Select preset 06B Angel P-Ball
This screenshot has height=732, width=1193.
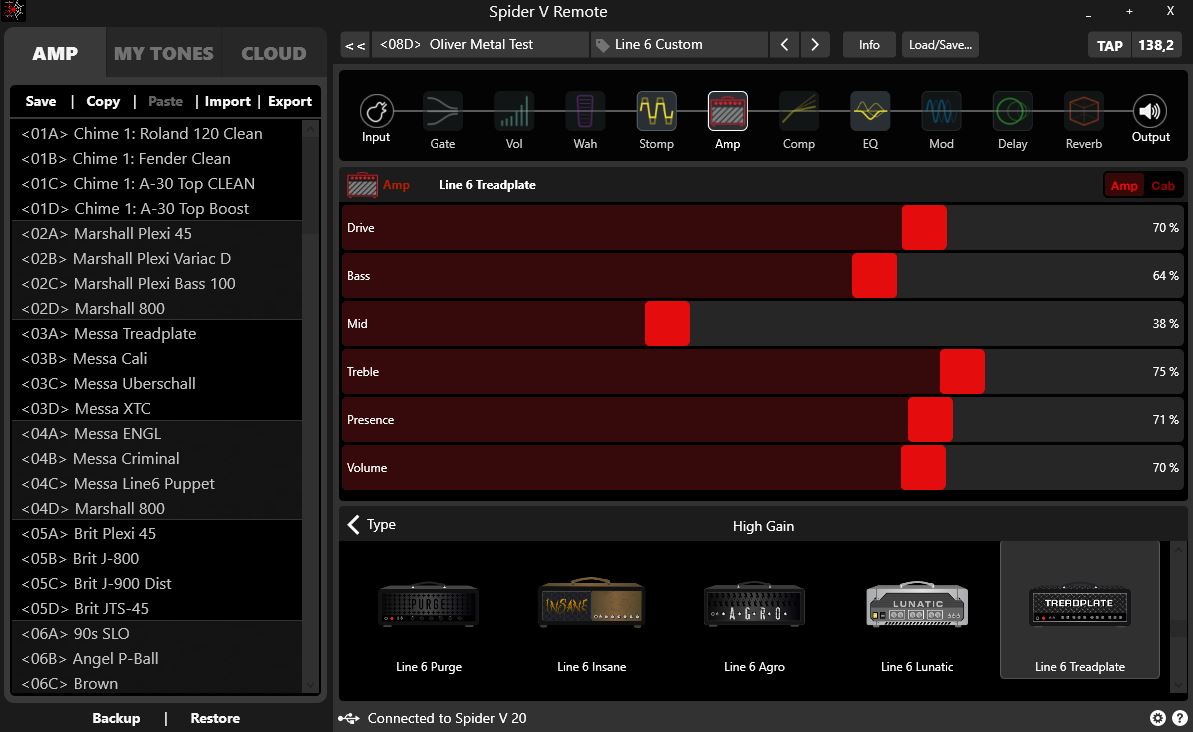(157, 659)
